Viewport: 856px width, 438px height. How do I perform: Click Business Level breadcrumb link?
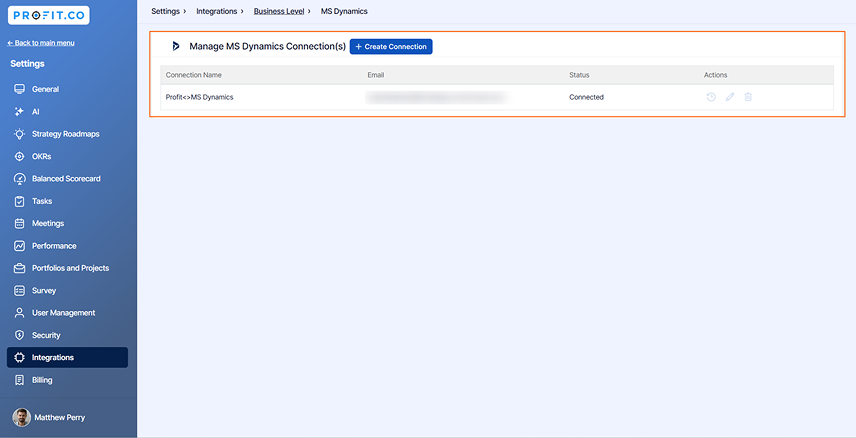point(279,11)
